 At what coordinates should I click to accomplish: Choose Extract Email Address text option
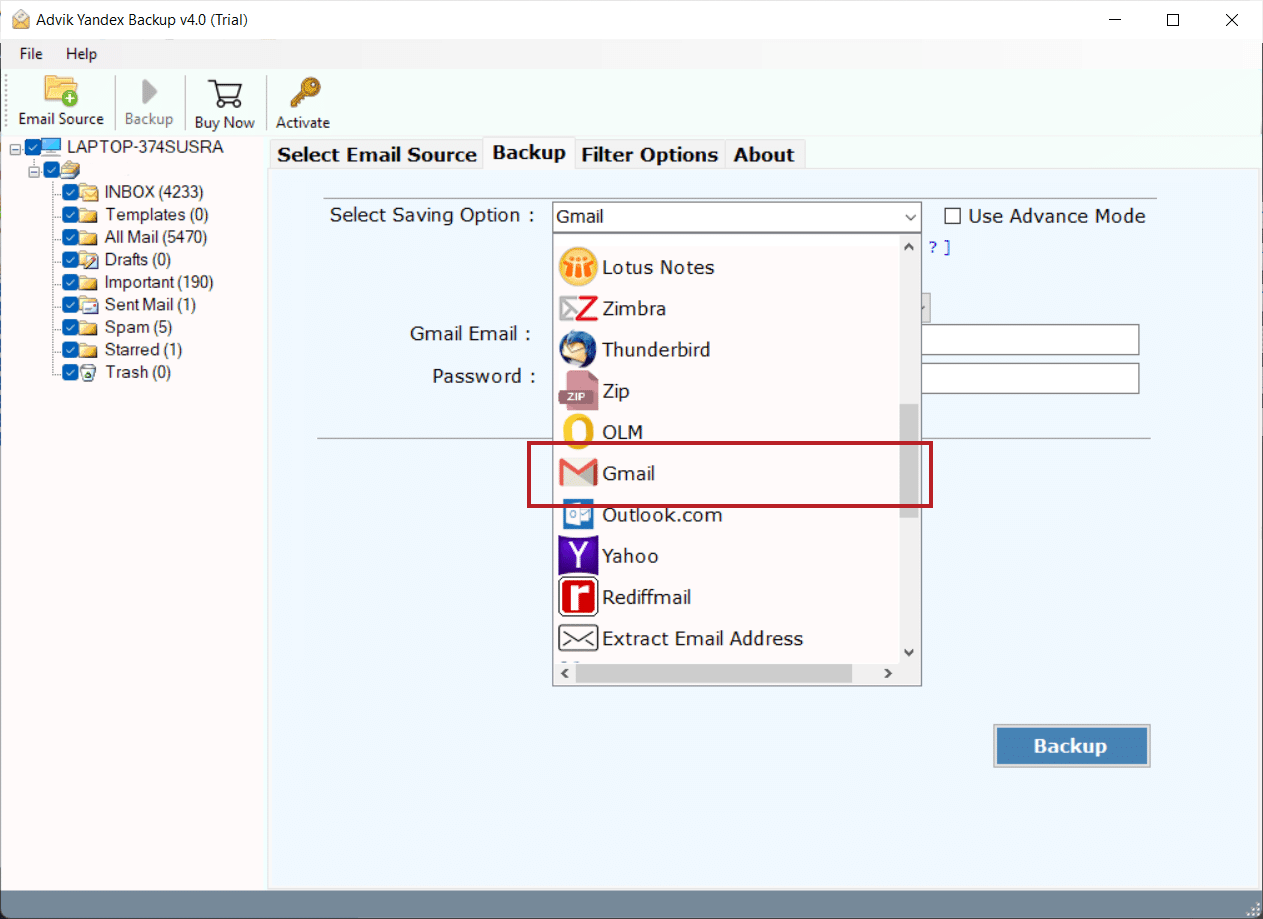coord(703,638)
